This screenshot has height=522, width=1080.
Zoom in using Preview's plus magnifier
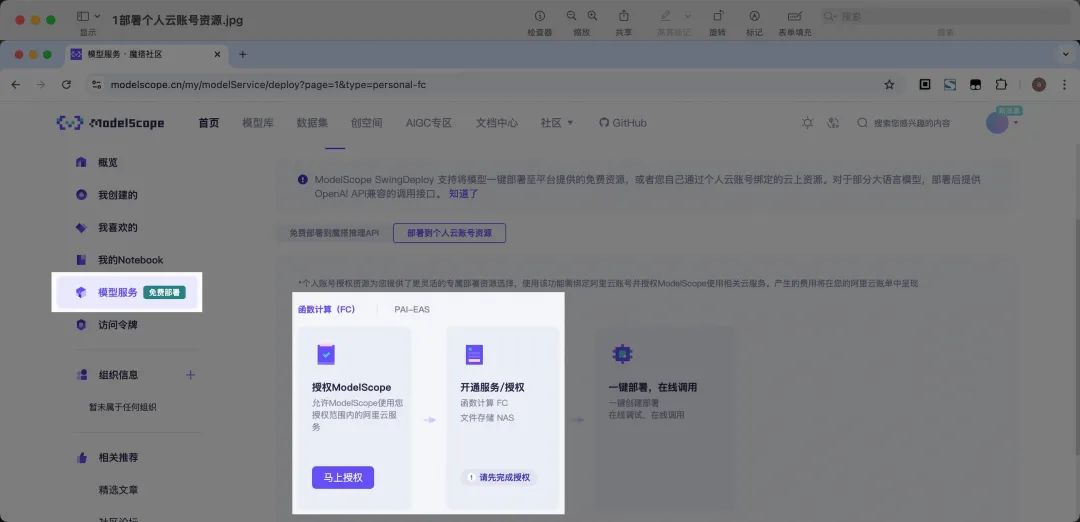tap(592, 16)
